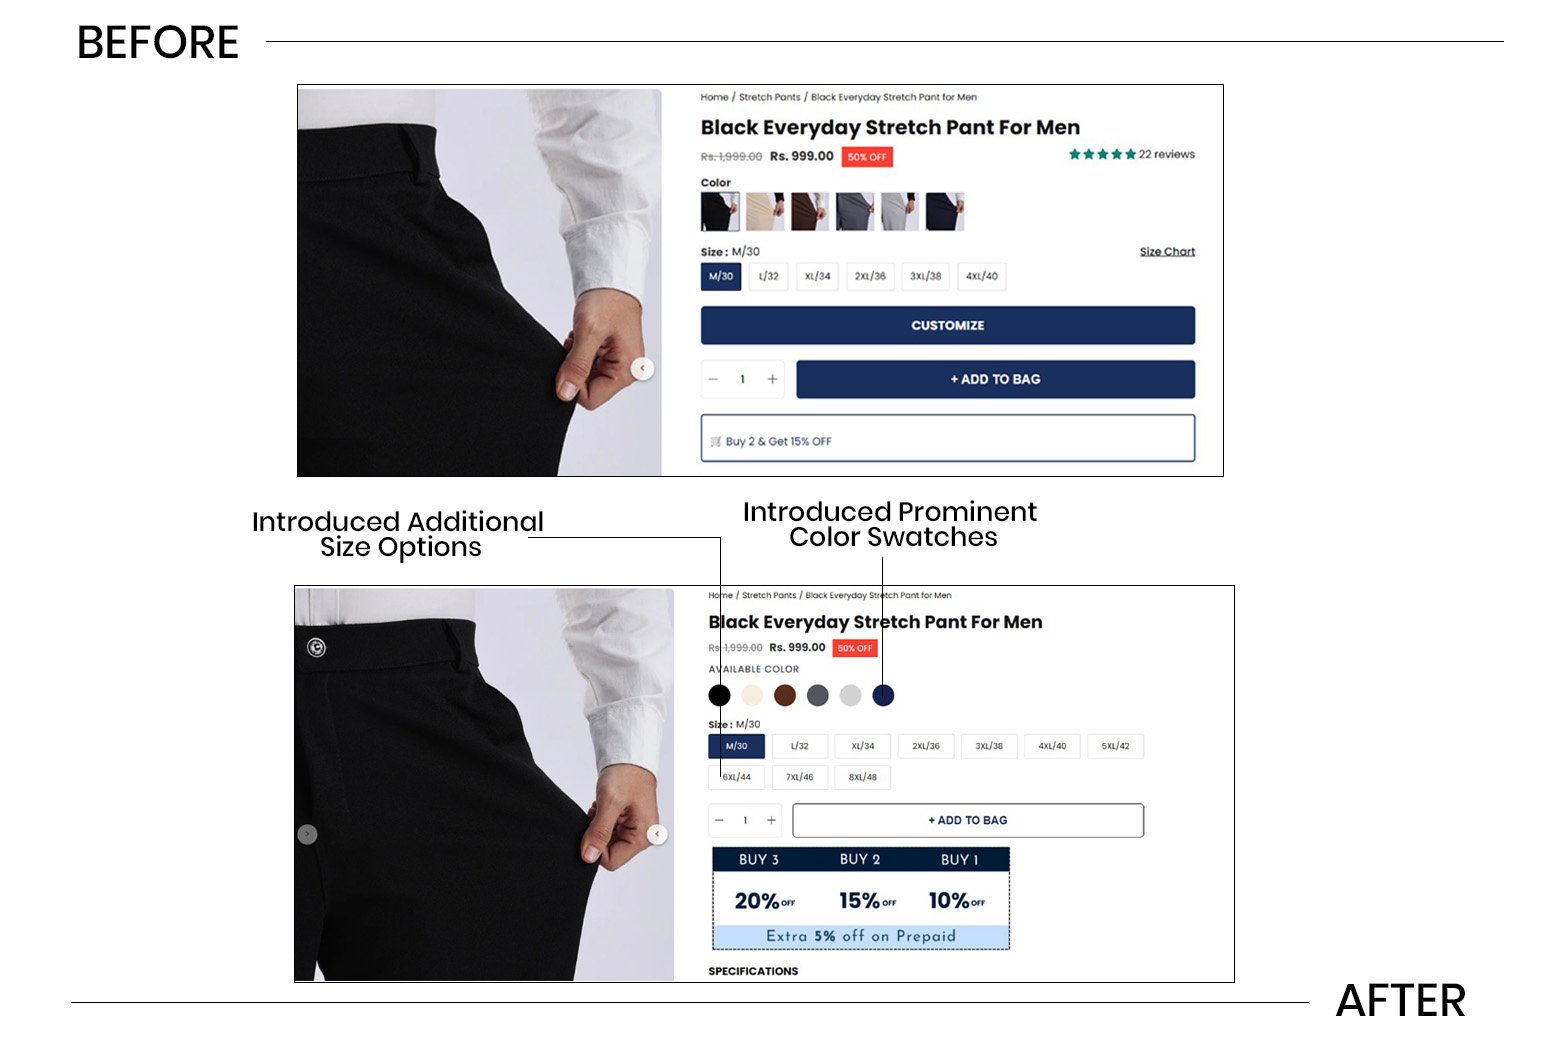1563x1042 pixels.
Task: Open the 22 reviews star rating
Action: (1131, 154)
